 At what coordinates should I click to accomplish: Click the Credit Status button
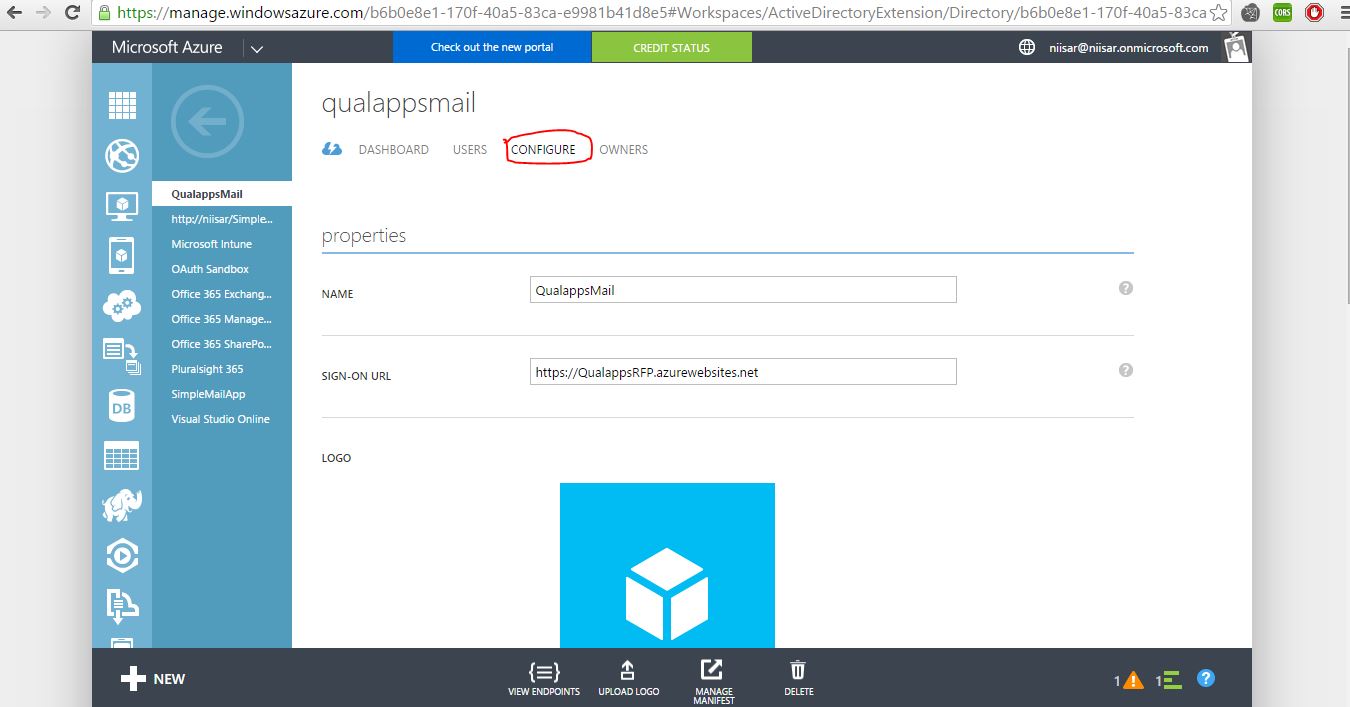[672, 47]
